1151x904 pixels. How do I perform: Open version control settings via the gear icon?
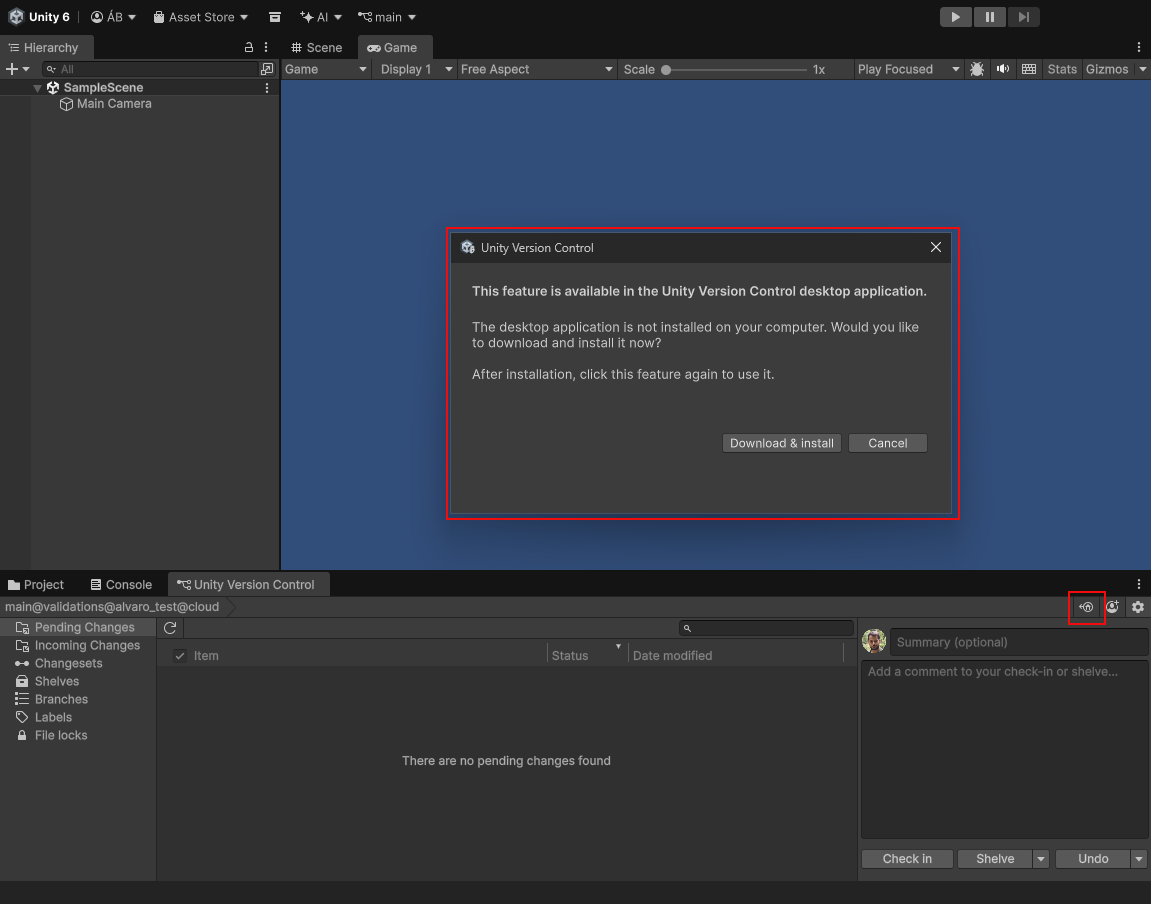pos(1138,607)
